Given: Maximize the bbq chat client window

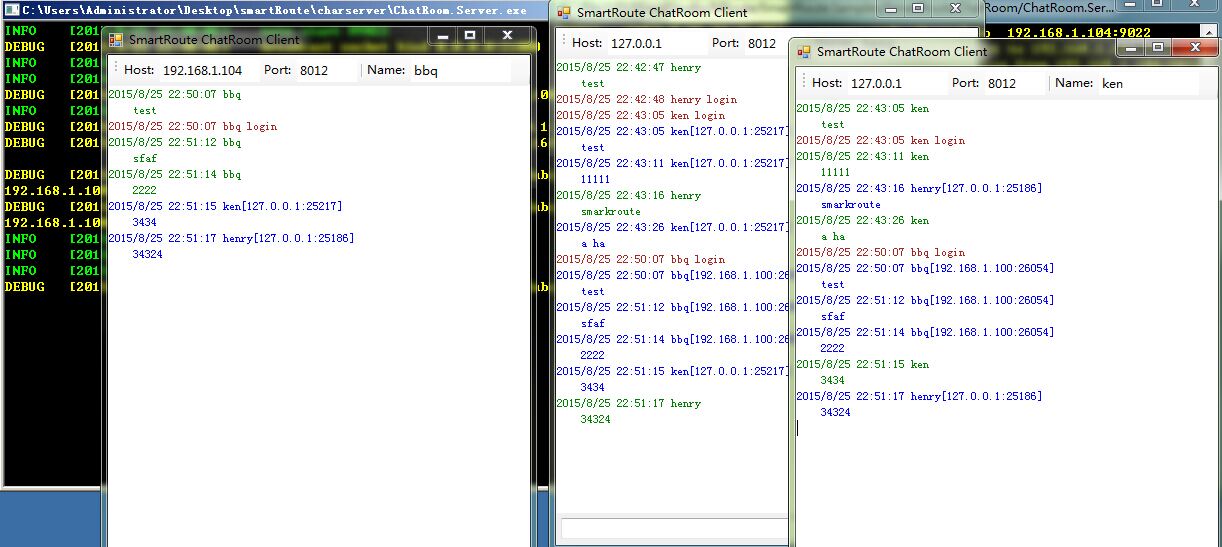Looking at the screenshot, I should pos(470,35).
